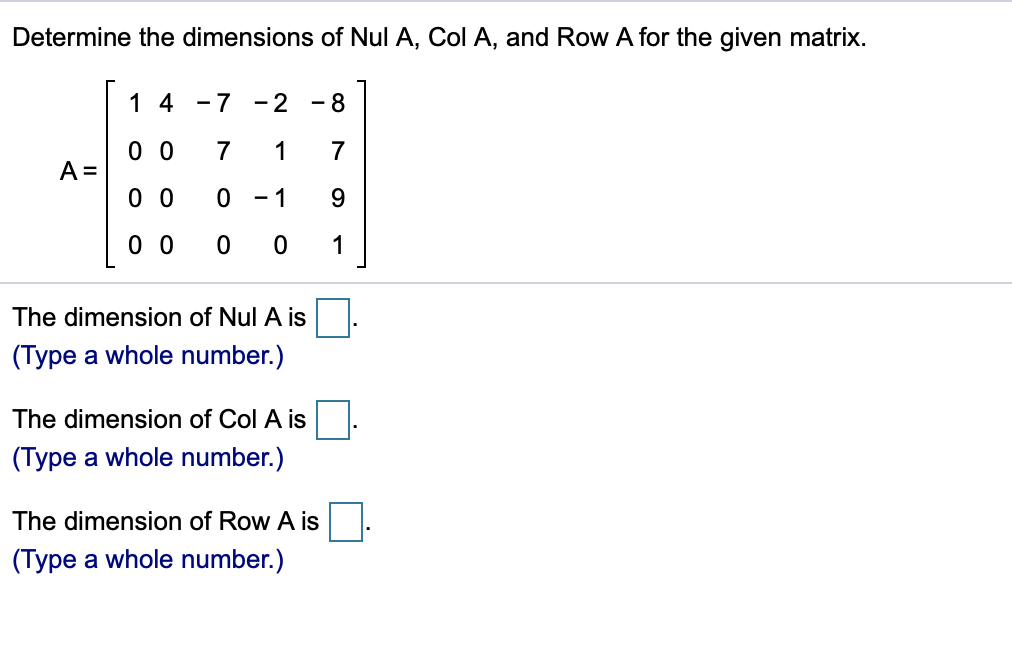Image resolution: width=1012 pixels, height=668 pixels.
Task: Click the matrix entry 7 in row two
Action: click(x=222, y=151)
